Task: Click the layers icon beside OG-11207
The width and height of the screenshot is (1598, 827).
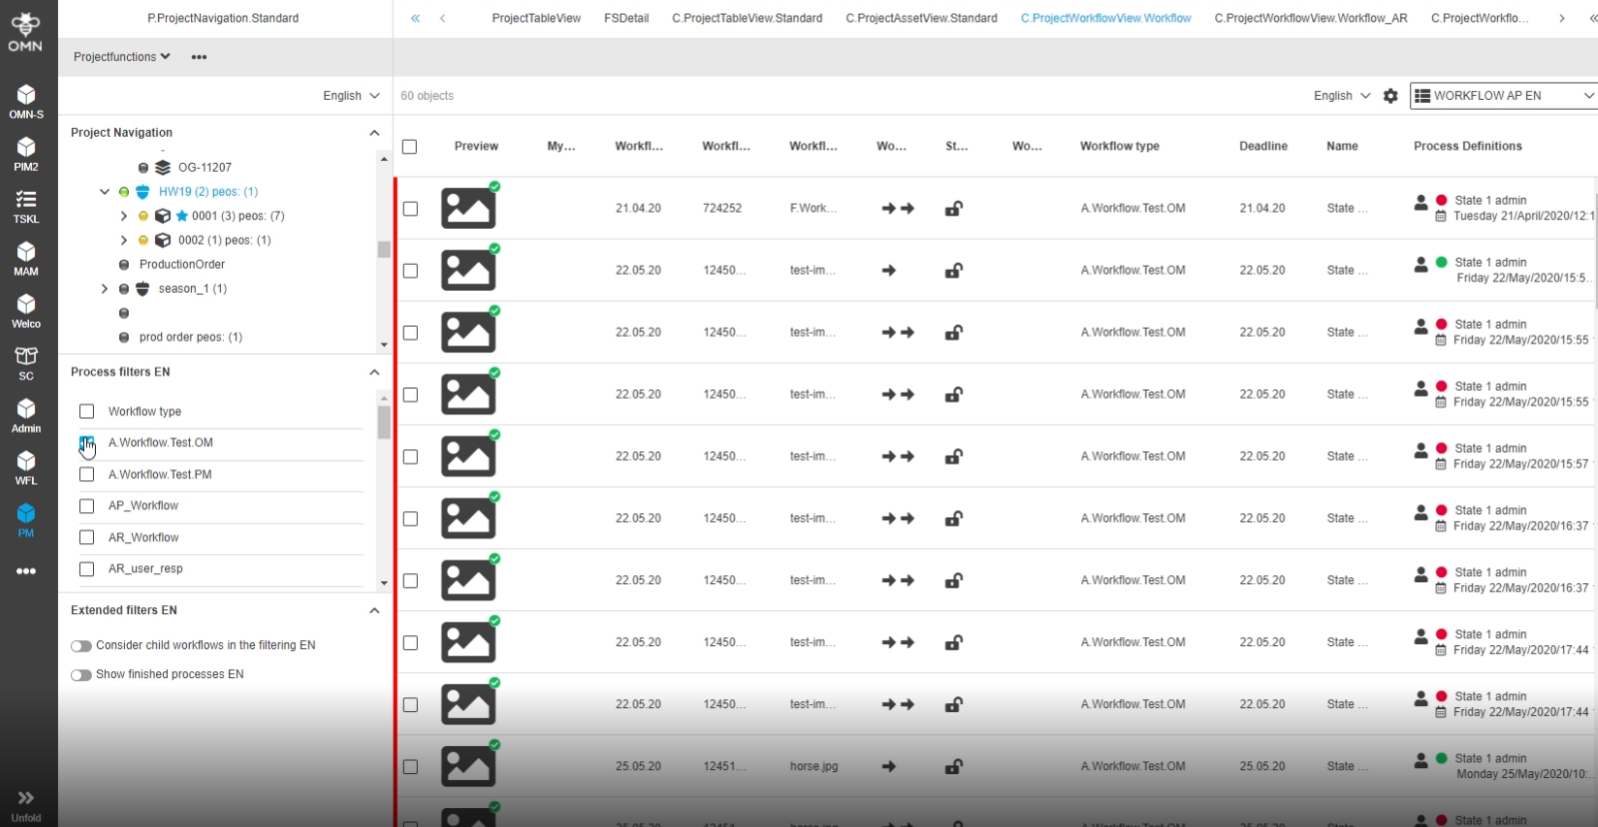Action: click(163, 167)
